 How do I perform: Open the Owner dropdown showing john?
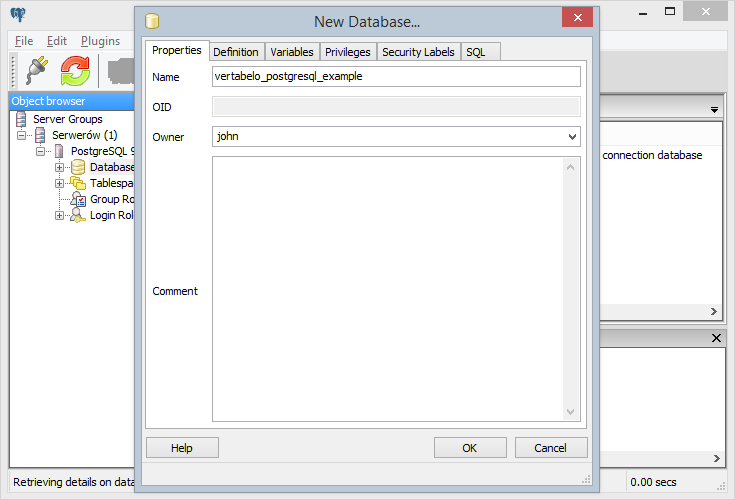click(x=396, y=137)
